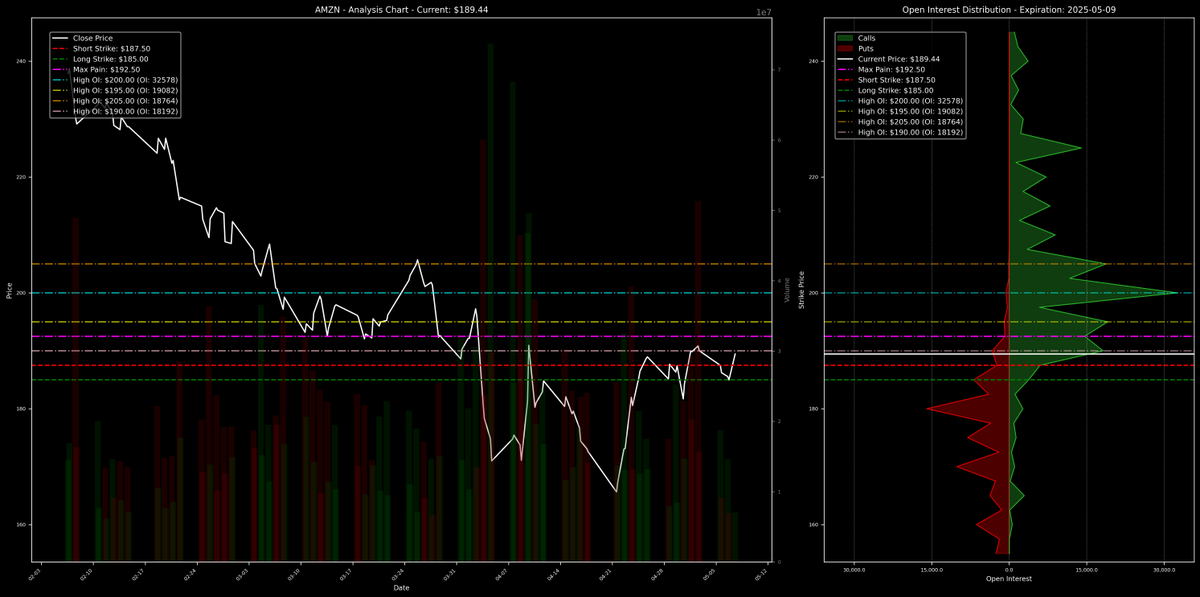Screen dimensions: 1200x597
Task: Click the calls-side '30,000.0' Open Interest tick
Action: coord(1164,570)
